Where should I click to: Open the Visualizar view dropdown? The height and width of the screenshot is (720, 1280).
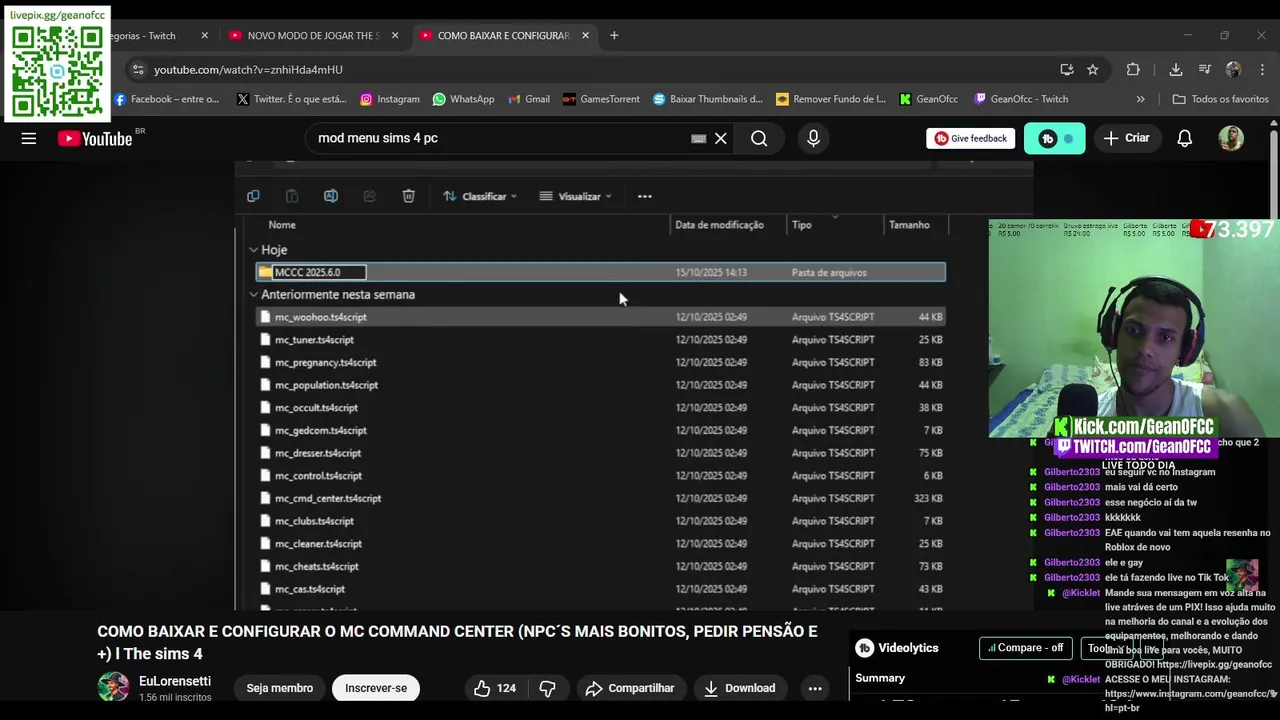(x=575, y=196)
